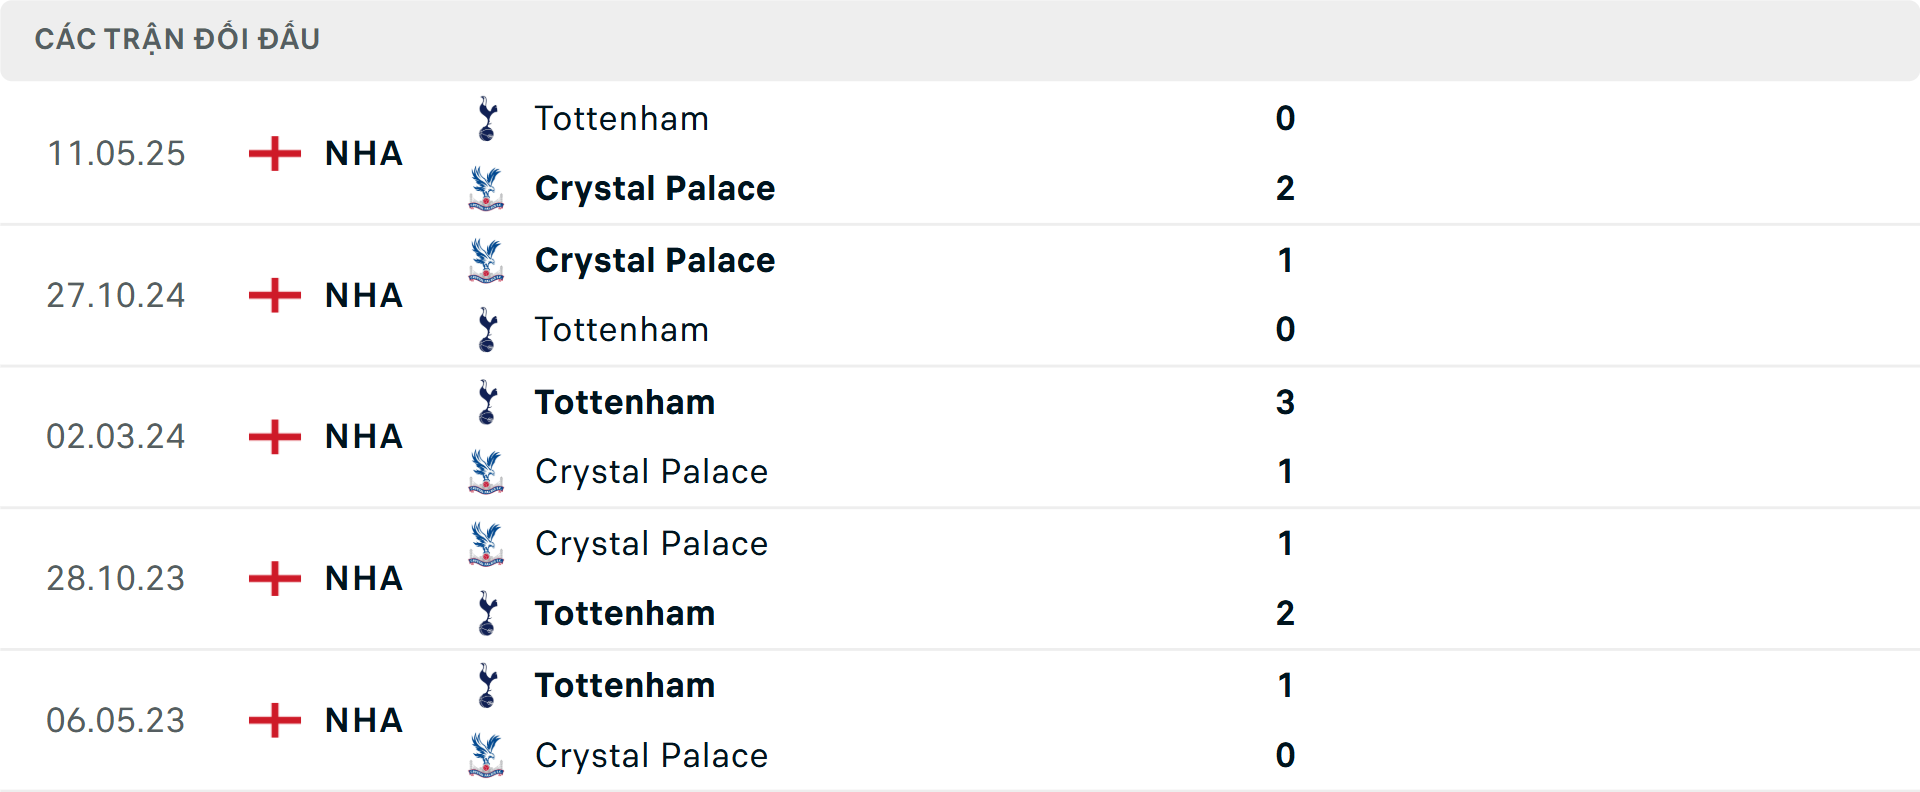Open the Tottenham team page link
The image size is (1920, 792).
tap(622, 118)
